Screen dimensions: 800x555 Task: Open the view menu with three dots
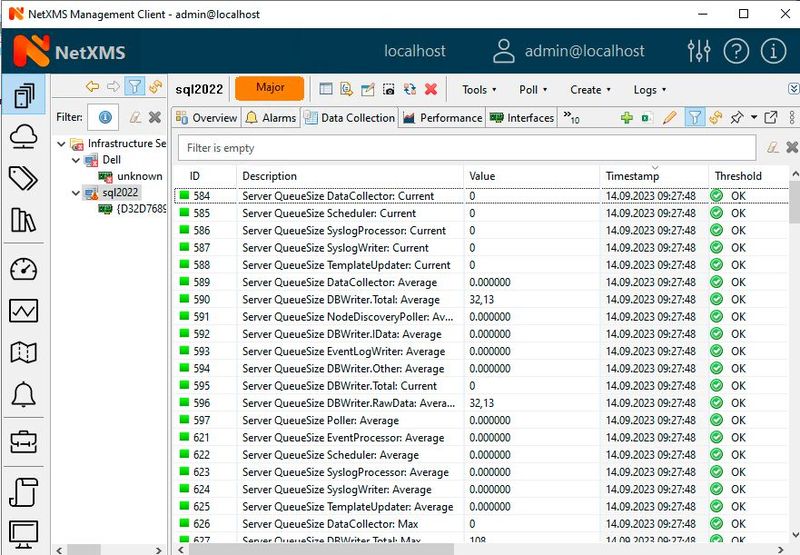(x=792, y=118)
